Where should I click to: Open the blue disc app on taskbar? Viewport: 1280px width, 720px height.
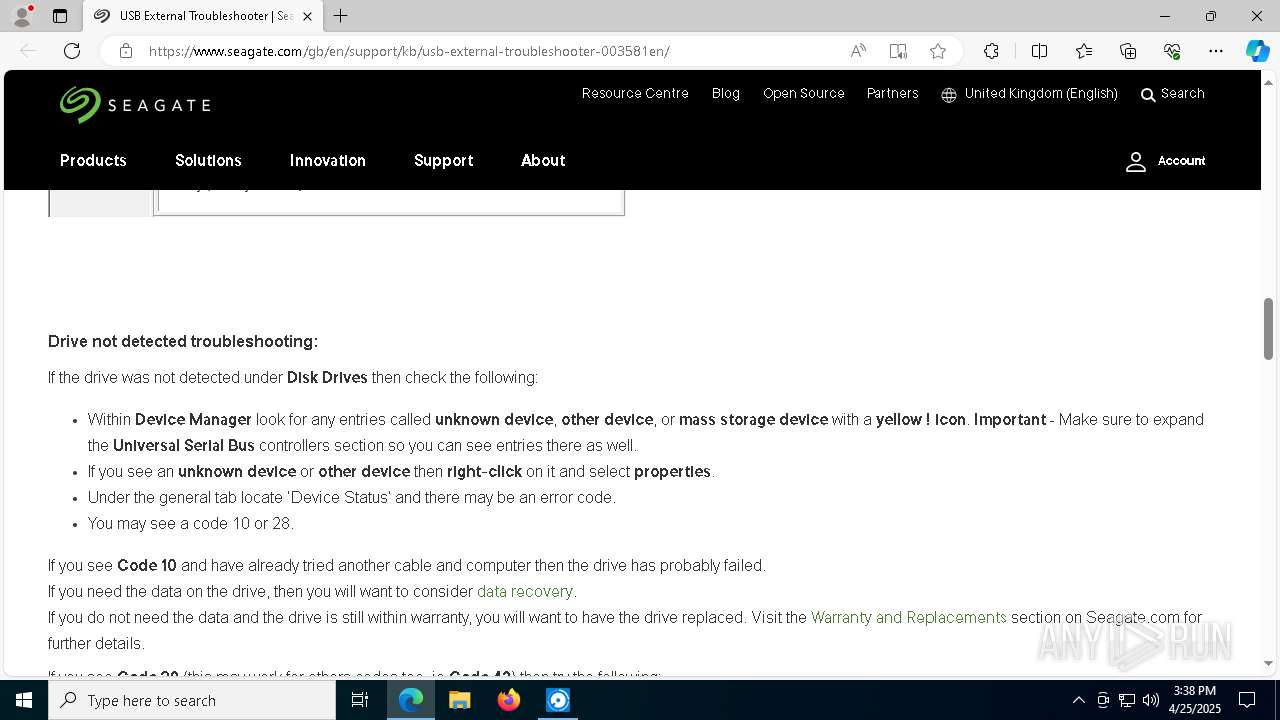(557, 700)
